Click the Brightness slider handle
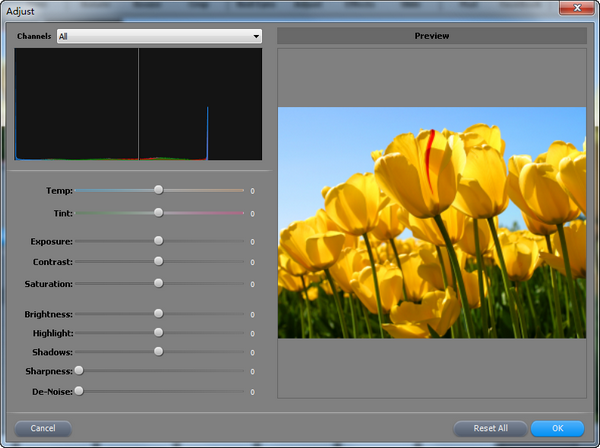 158,313
